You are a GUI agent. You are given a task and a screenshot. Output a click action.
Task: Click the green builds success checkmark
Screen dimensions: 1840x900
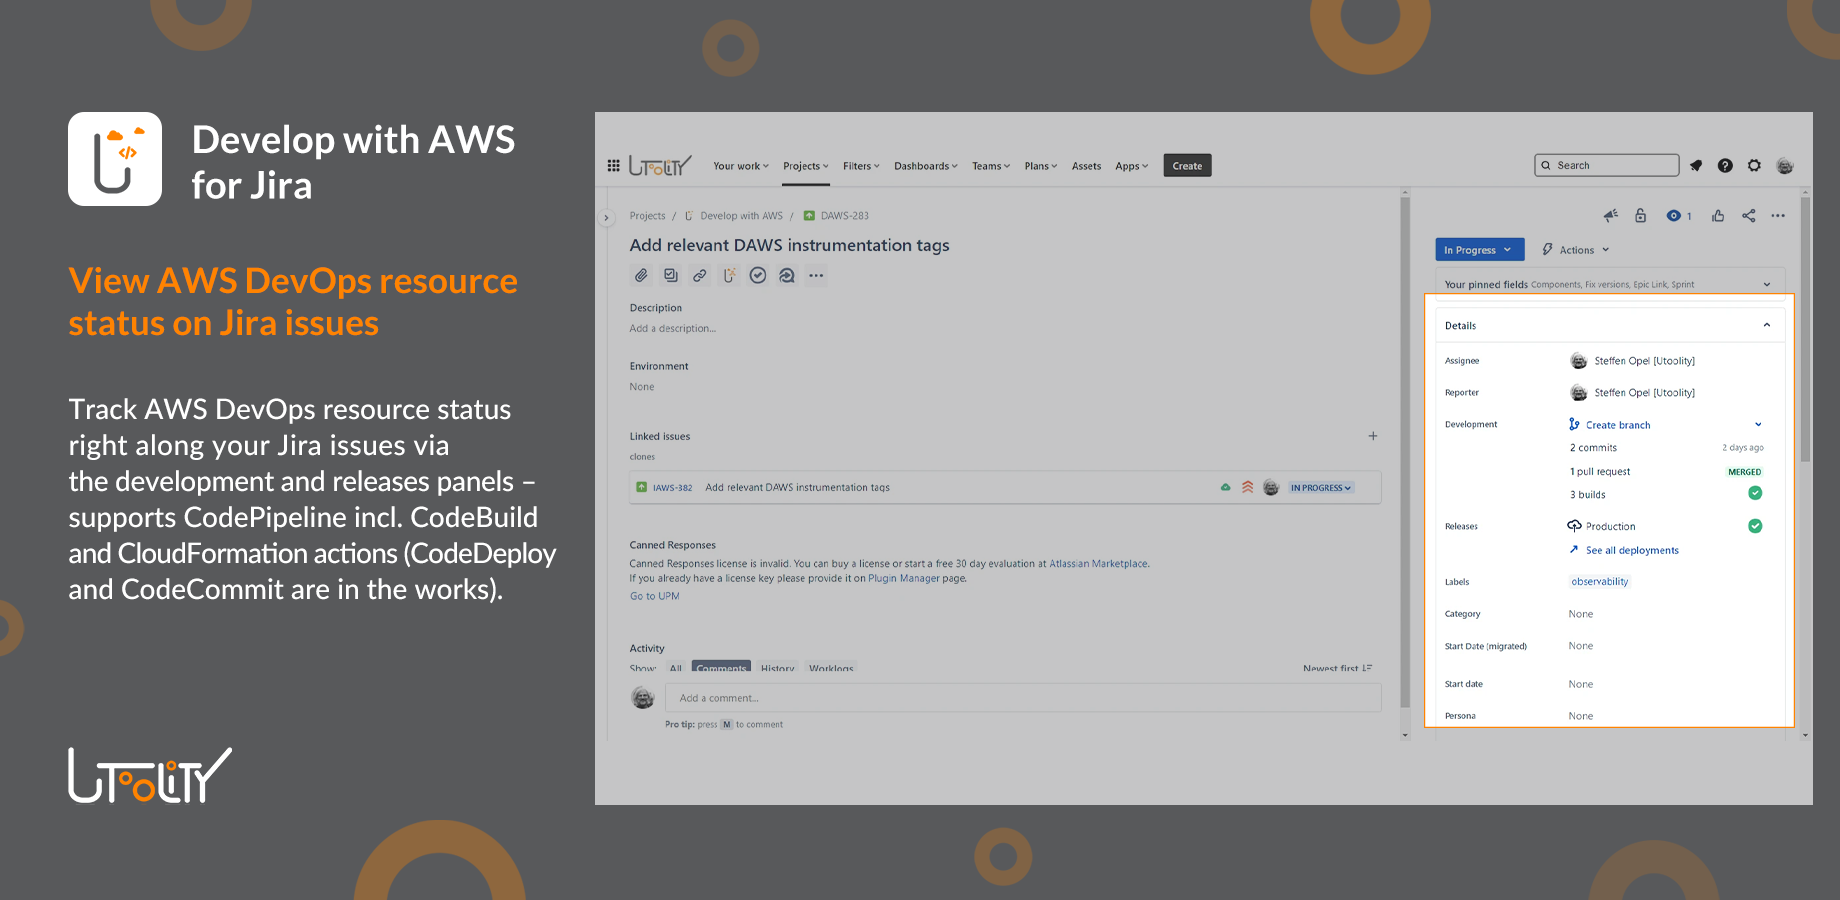[x=1755, y=493]
